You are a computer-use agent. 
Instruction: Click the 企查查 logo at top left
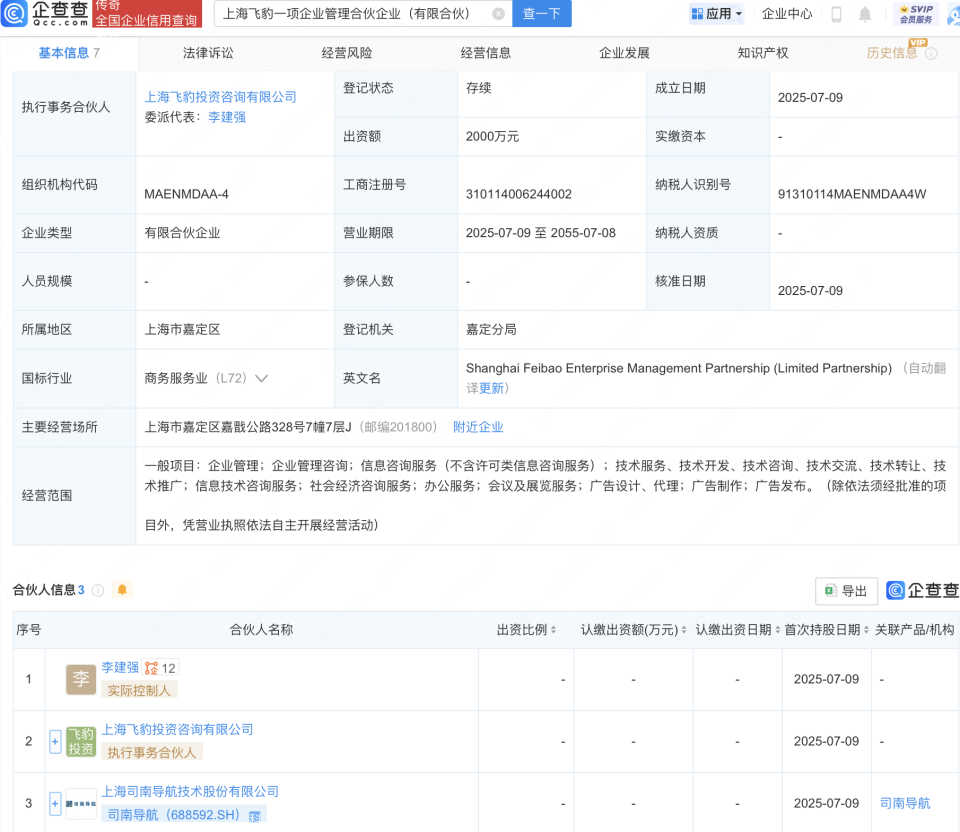(x=45, y=13)
